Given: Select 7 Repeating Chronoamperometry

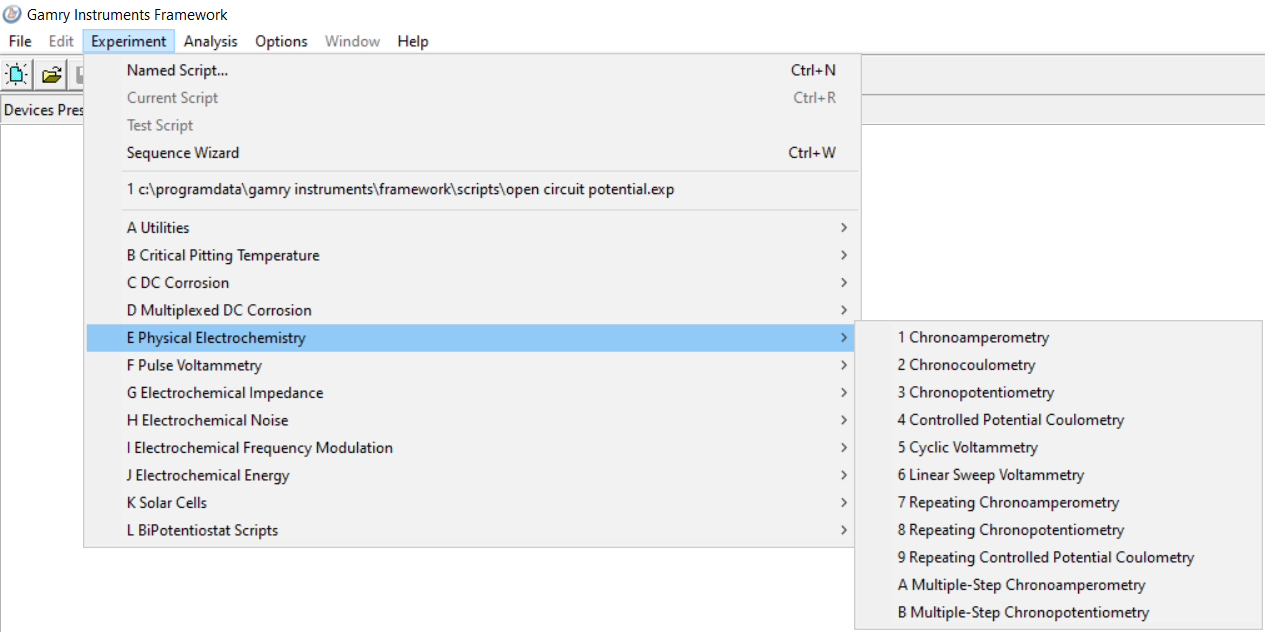Looking at the screenshot, I should 1059,503.
